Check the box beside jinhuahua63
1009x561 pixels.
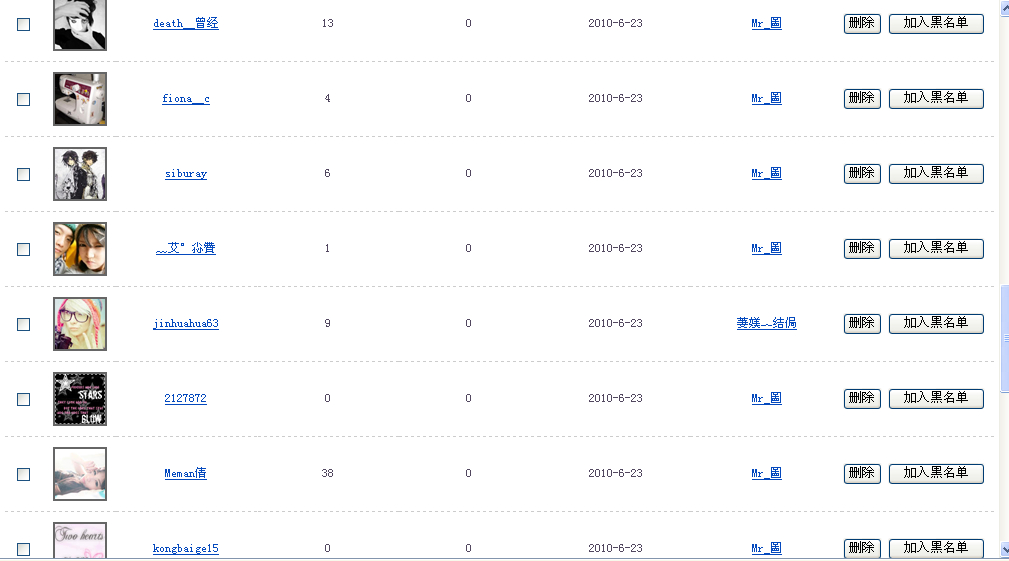[x=24, y=324]
